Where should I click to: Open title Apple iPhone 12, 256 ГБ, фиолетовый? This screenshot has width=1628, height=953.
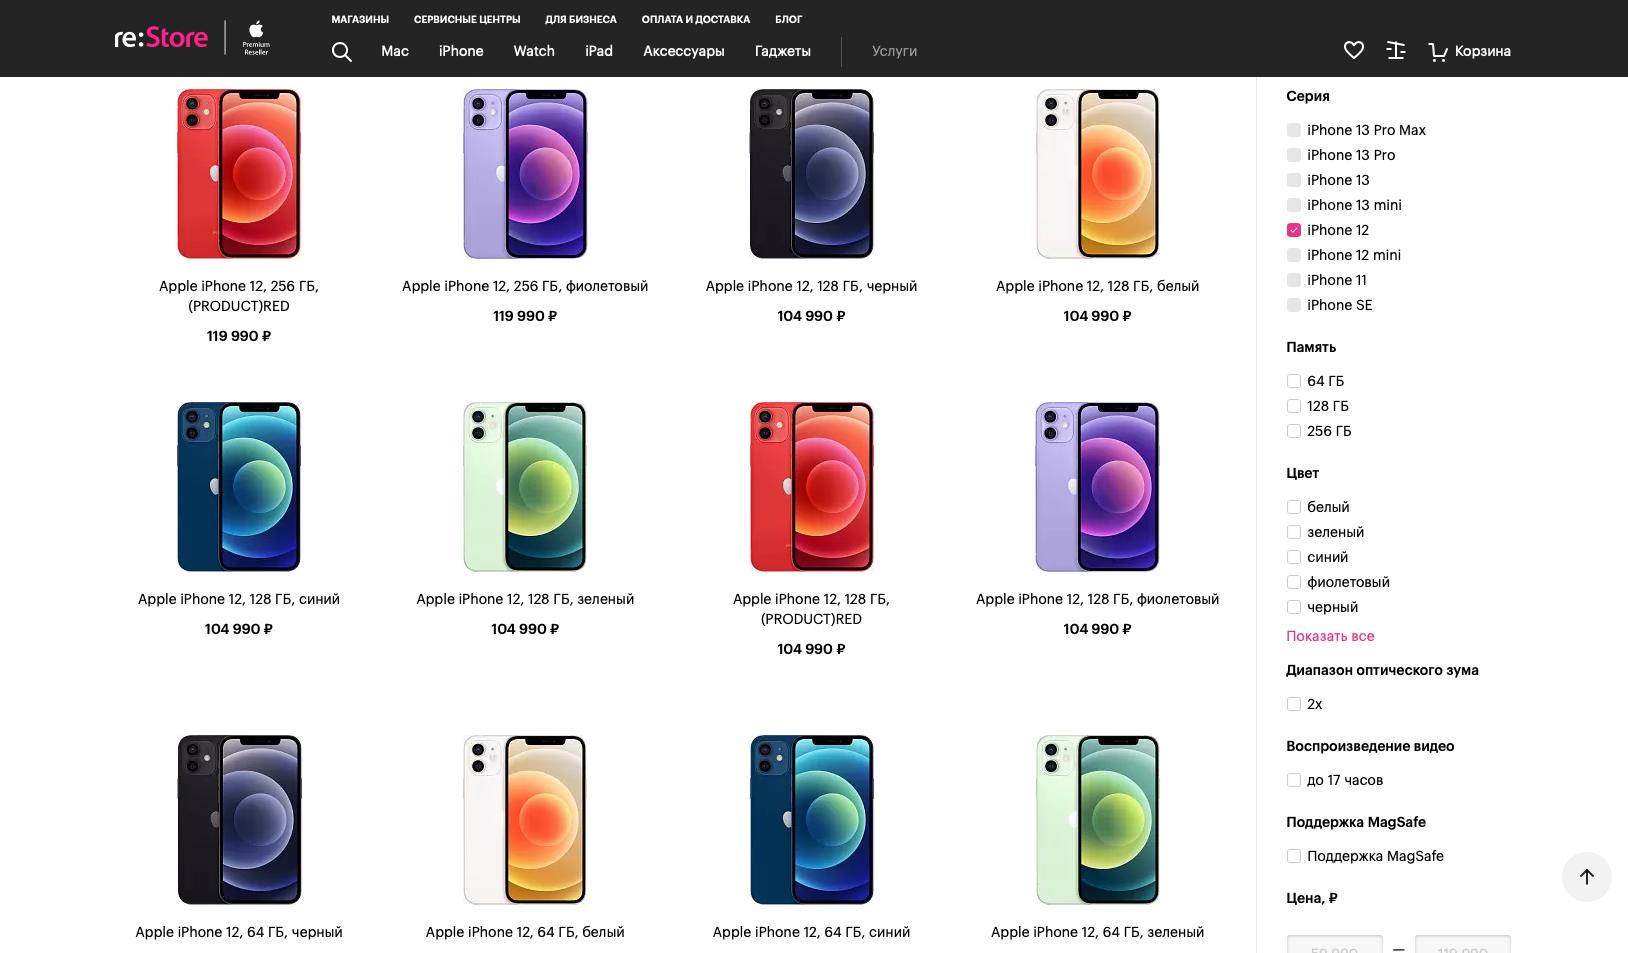(525, 286)
